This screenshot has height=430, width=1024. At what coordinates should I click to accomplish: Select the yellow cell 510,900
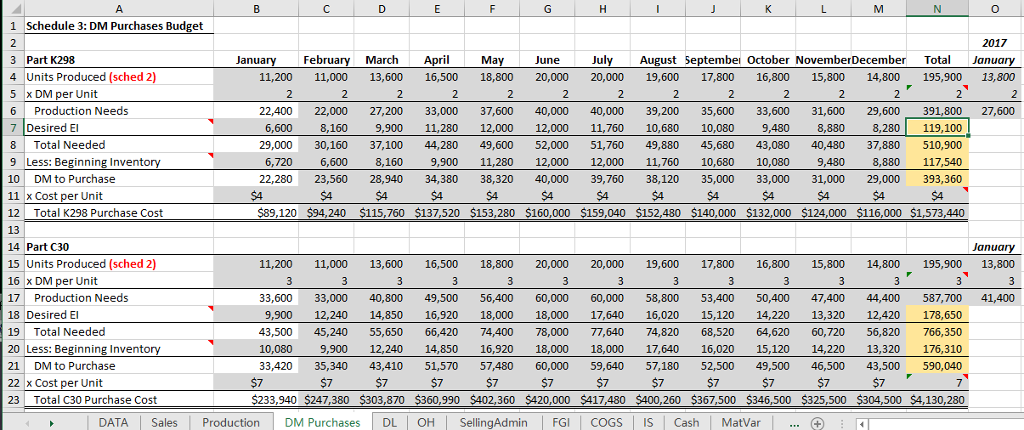(x=936, y=144)
